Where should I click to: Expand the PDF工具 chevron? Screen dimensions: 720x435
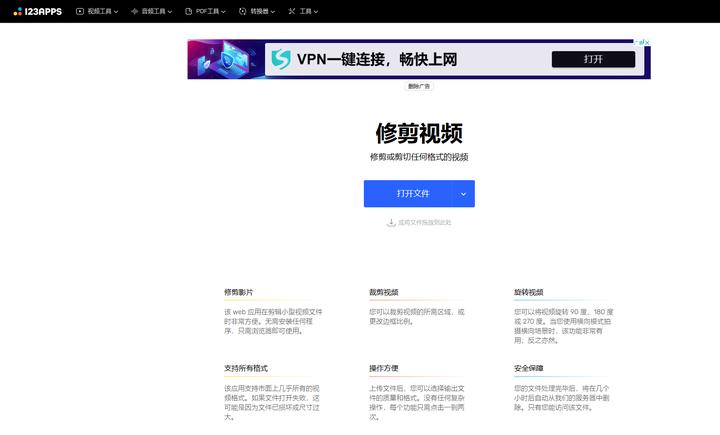pyautogui.click(x=223, y=12)
